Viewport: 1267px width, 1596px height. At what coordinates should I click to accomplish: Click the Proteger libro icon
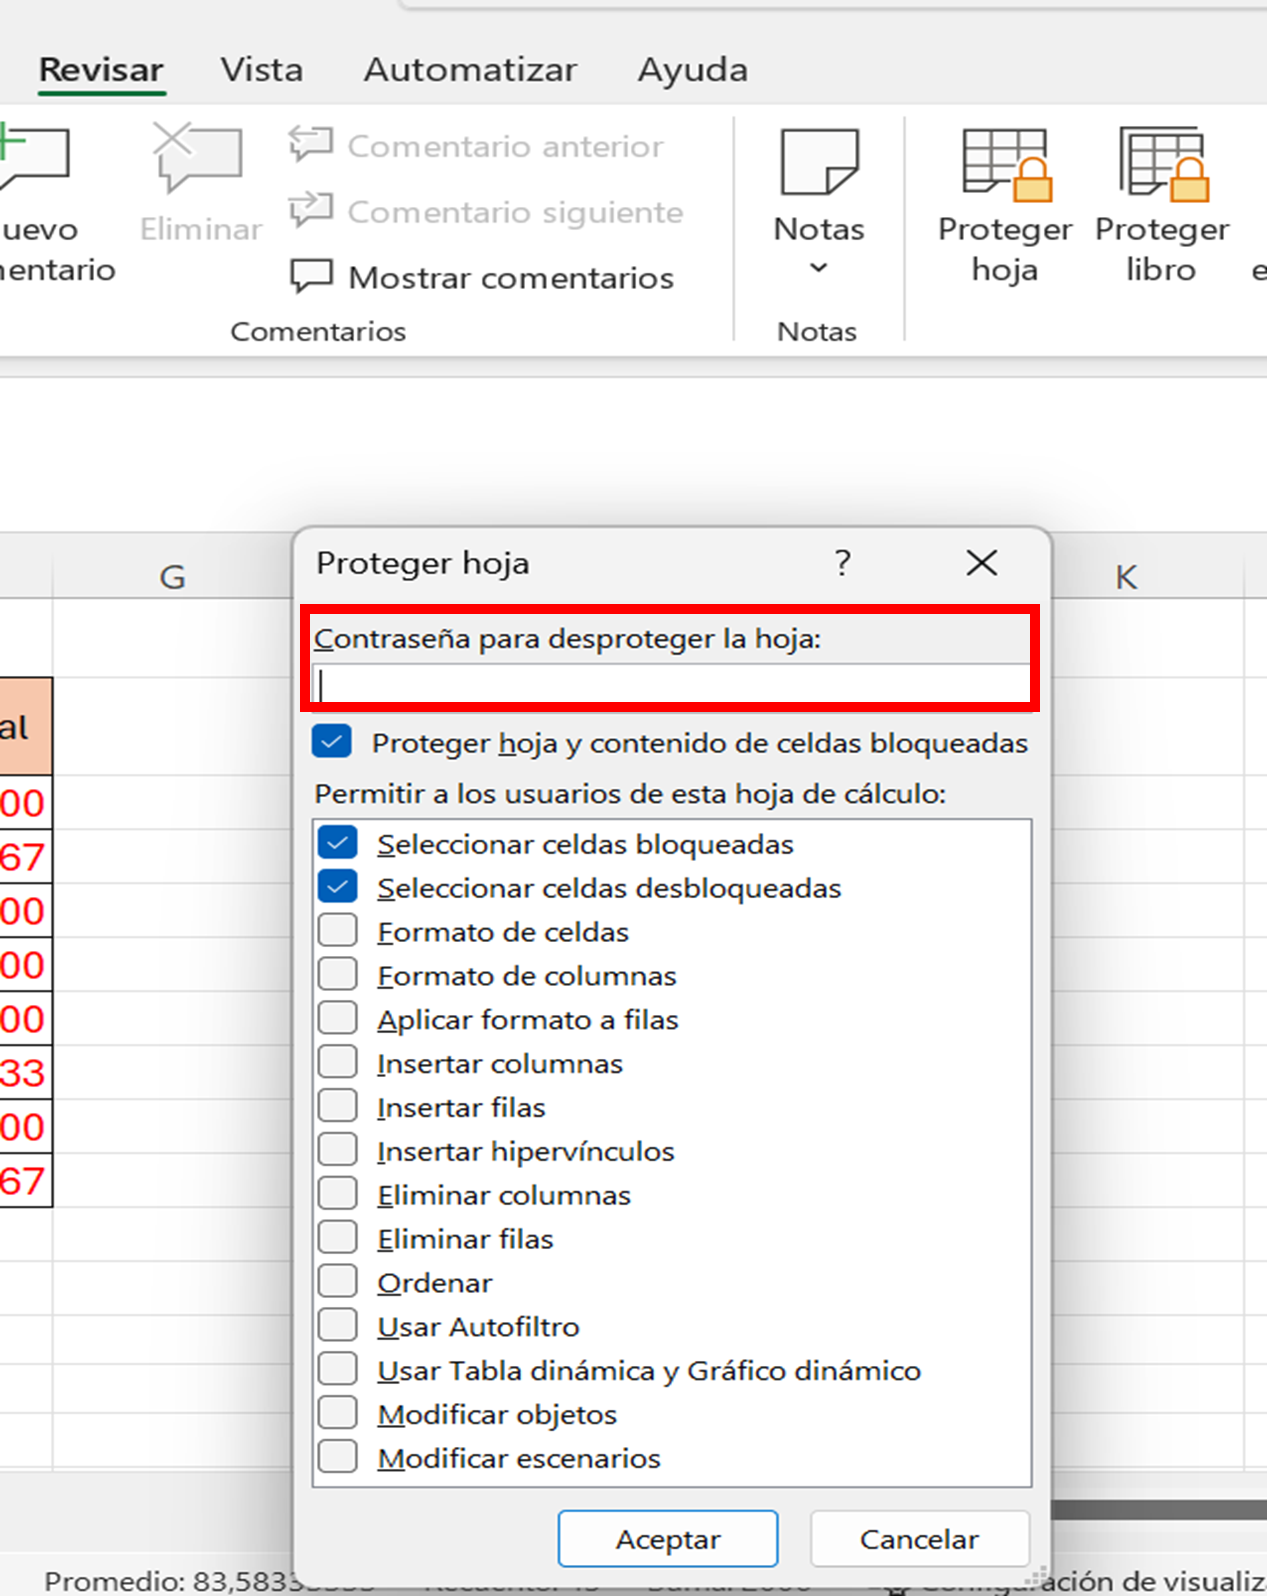[1161, 164]
